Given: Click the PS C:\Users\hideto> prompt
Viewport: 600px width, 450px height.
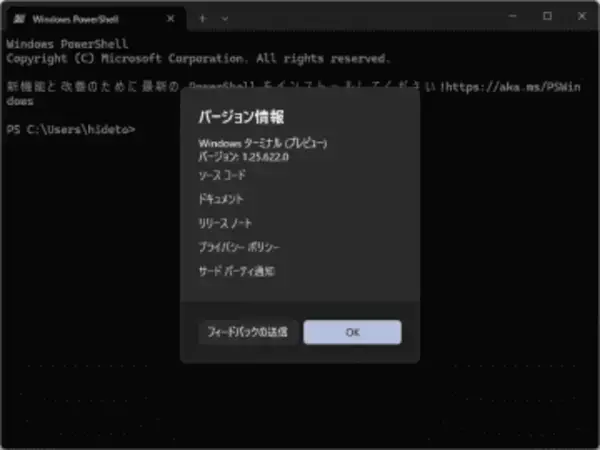Looking at the screenshot, I should [x=71, y=130].
